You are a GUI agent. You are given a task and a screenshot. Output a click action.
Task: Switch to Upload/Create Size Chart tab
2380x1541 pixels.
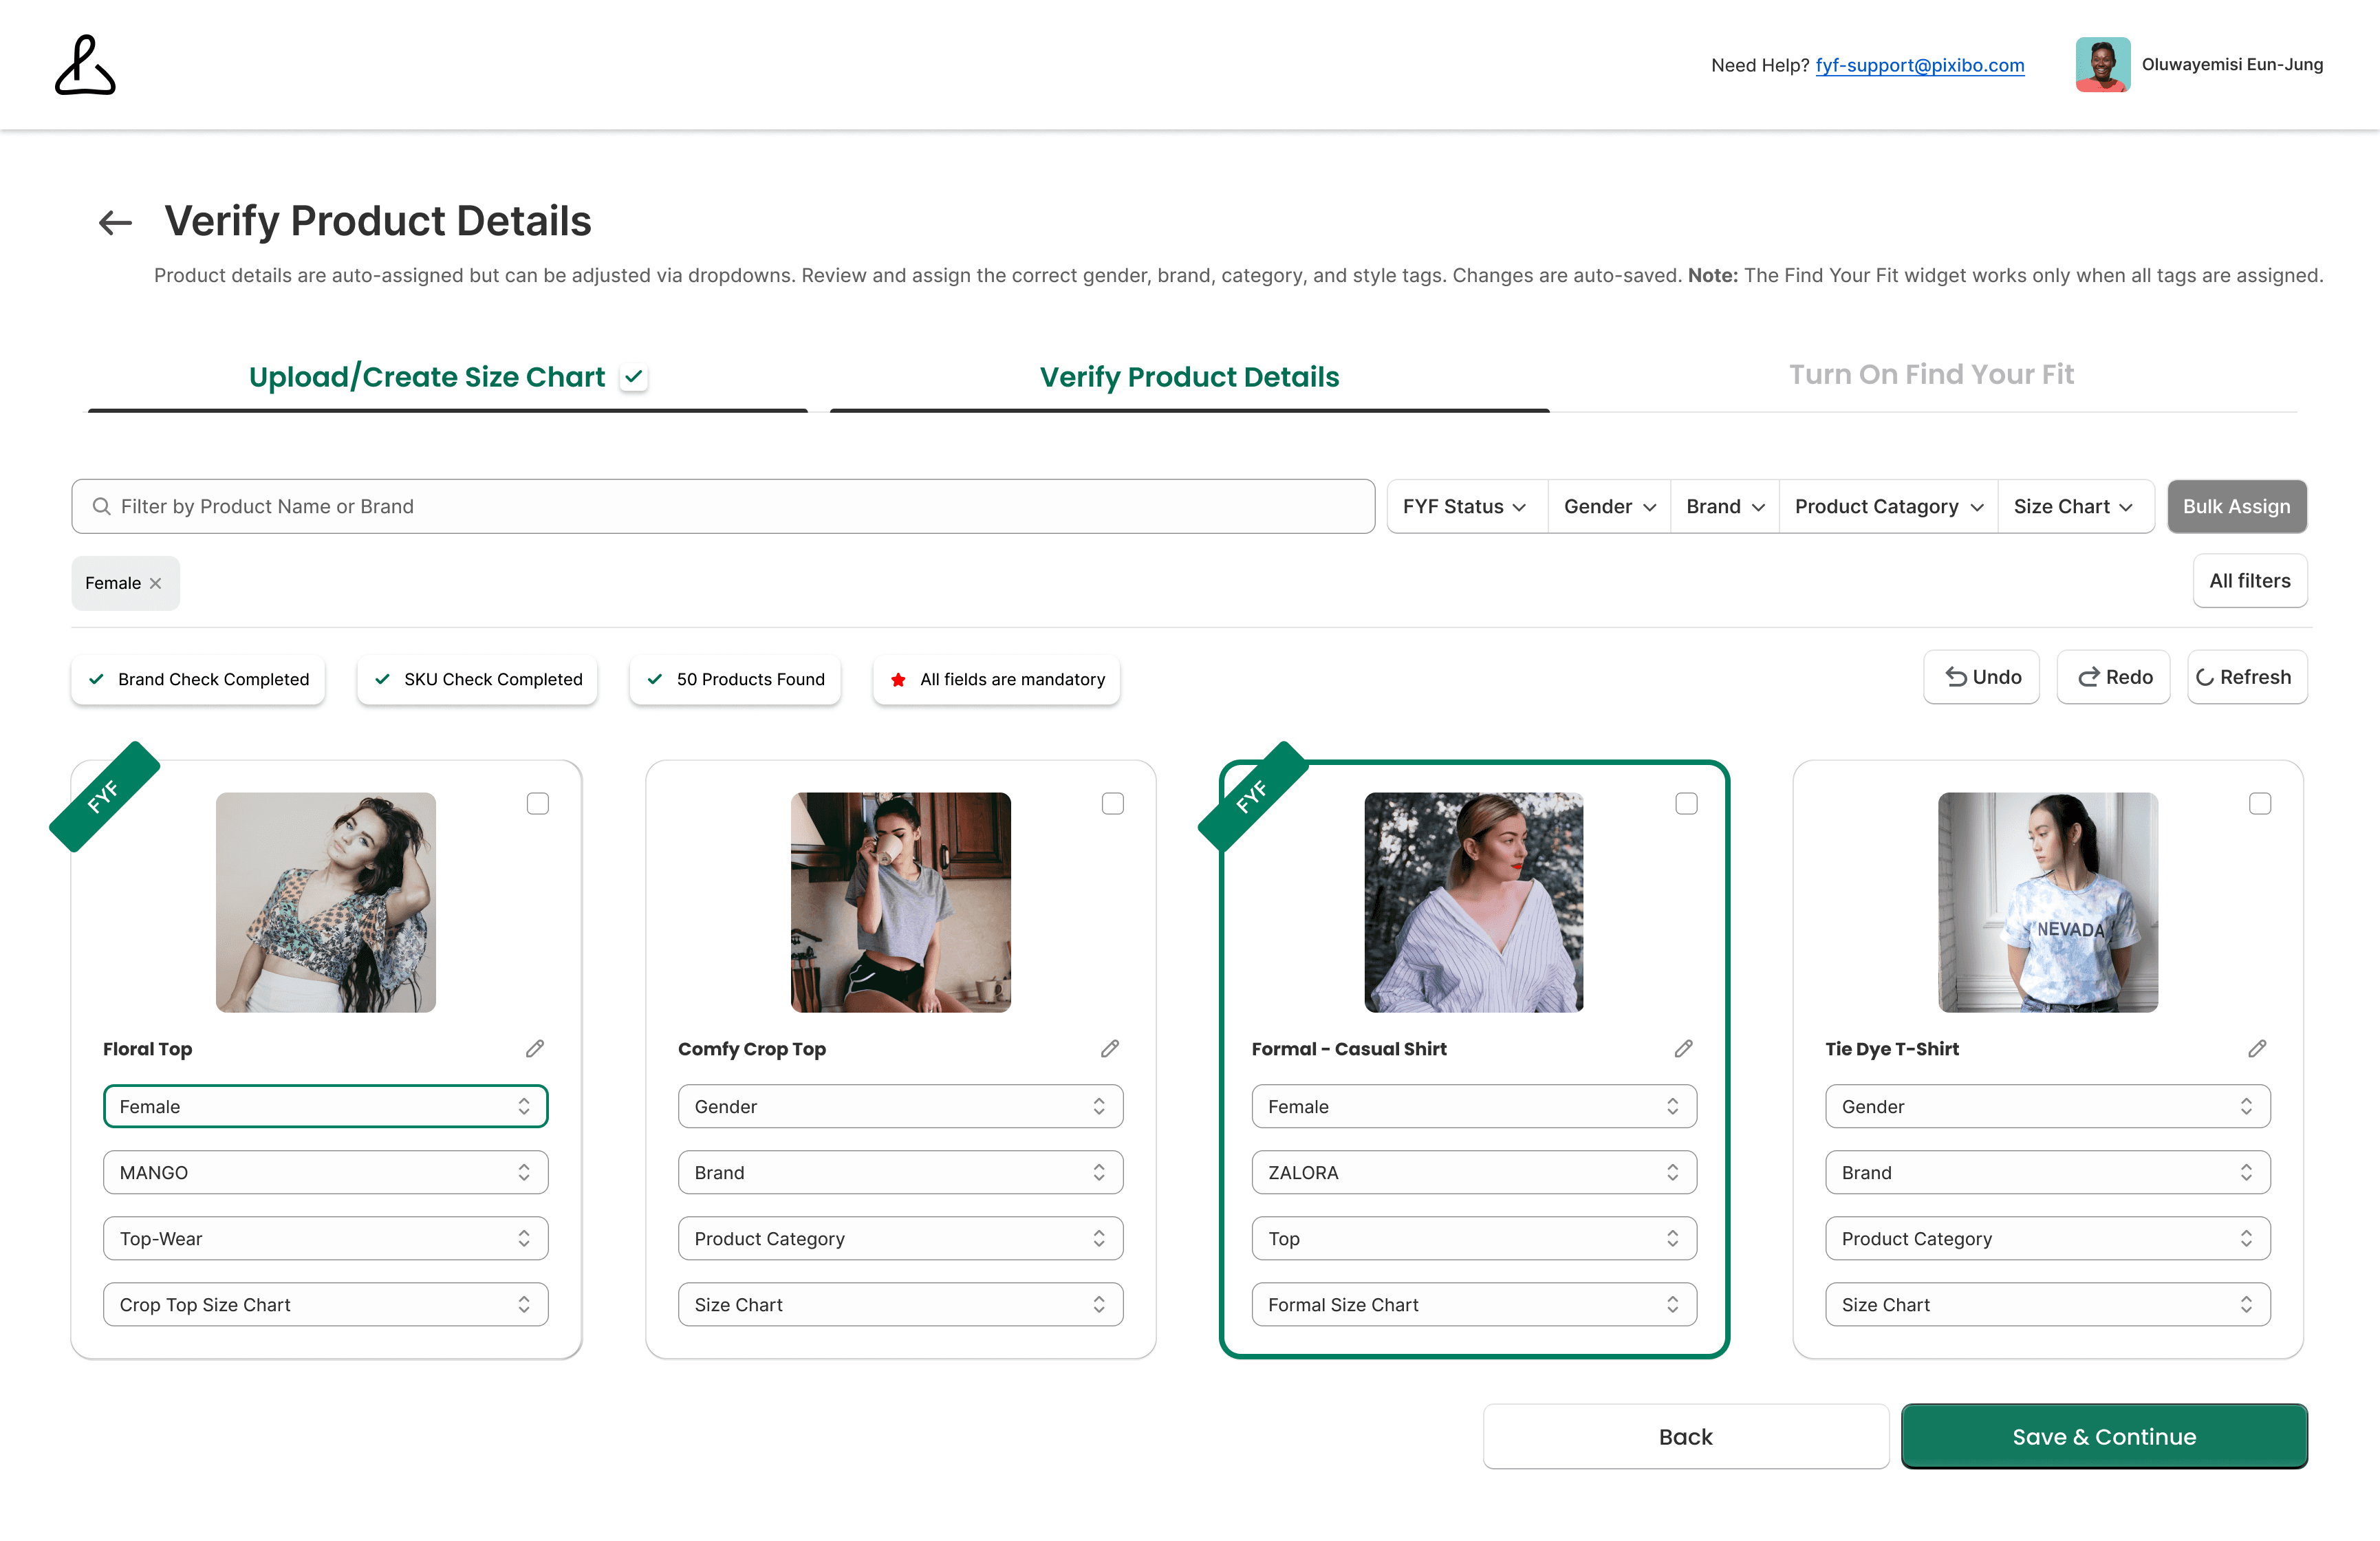click(427, 377)
